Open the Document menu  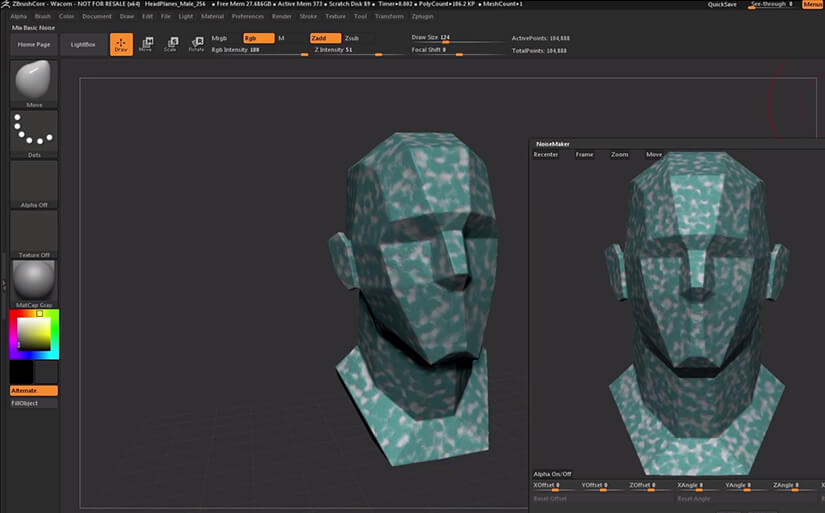point(97,16)
